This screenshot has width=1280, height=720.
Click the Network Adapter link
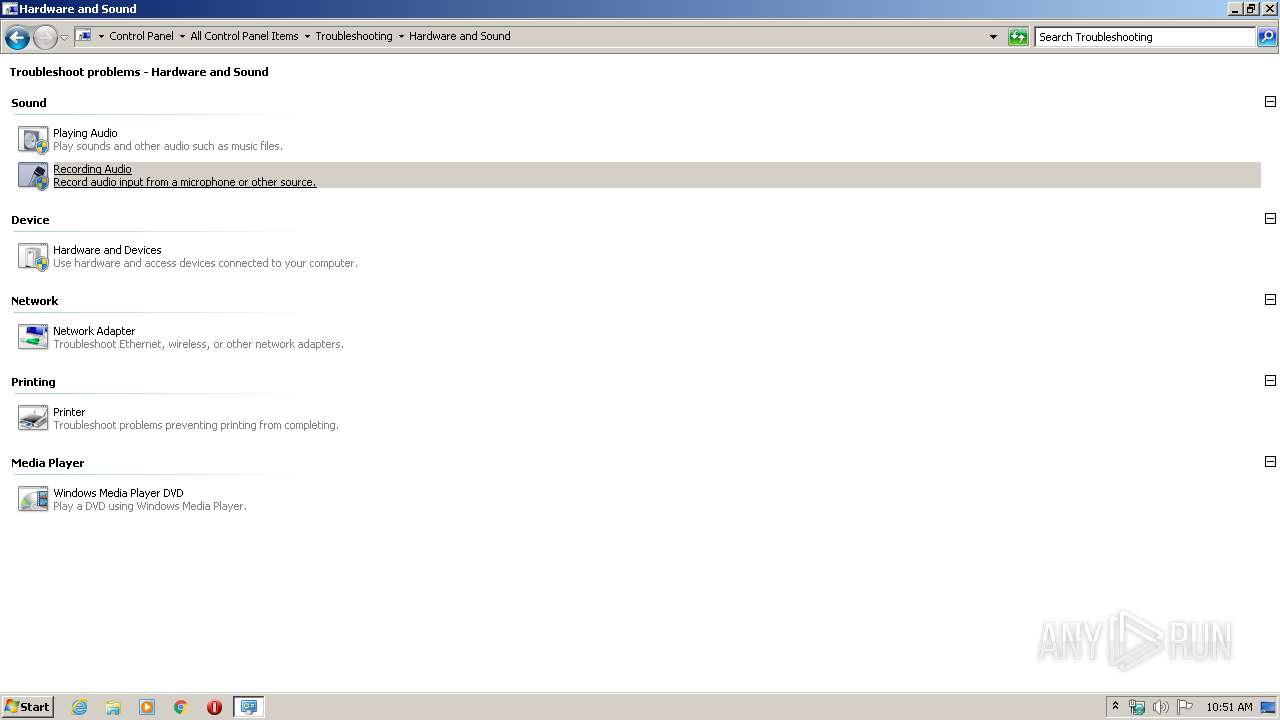[x=94, y=331]
